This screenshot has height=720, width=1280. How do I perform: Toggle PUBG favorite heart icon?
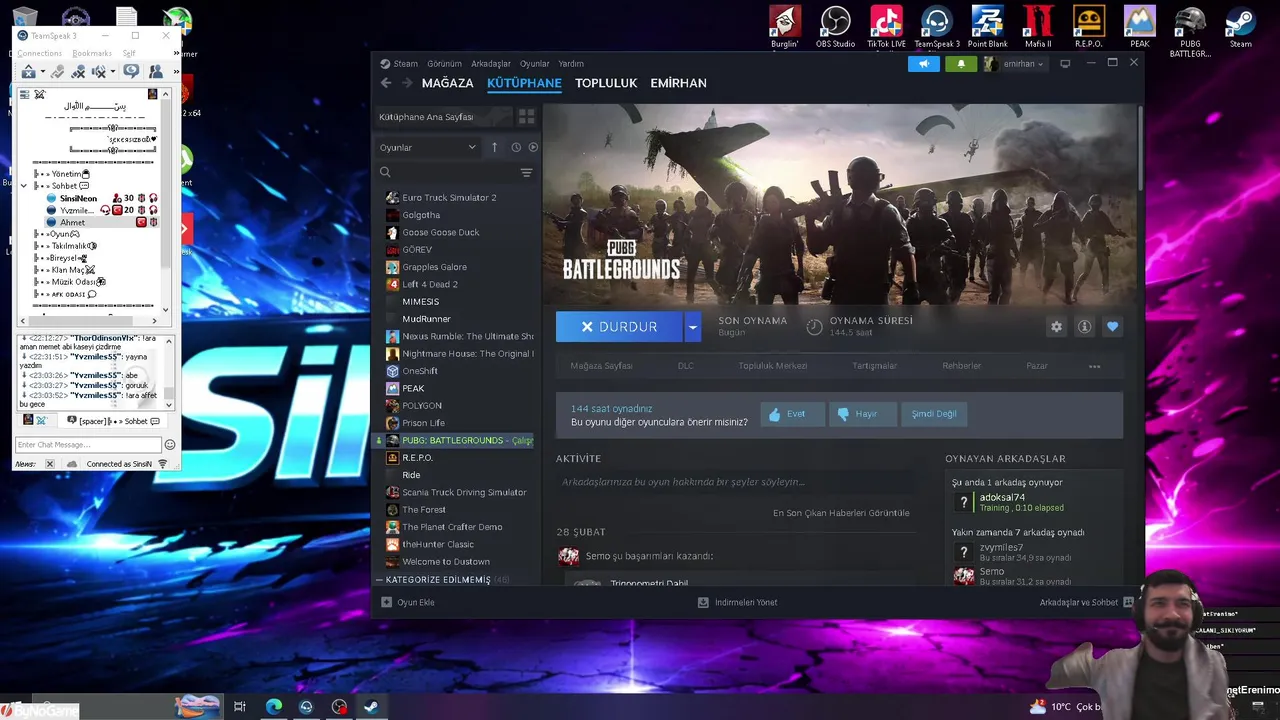1112,327
